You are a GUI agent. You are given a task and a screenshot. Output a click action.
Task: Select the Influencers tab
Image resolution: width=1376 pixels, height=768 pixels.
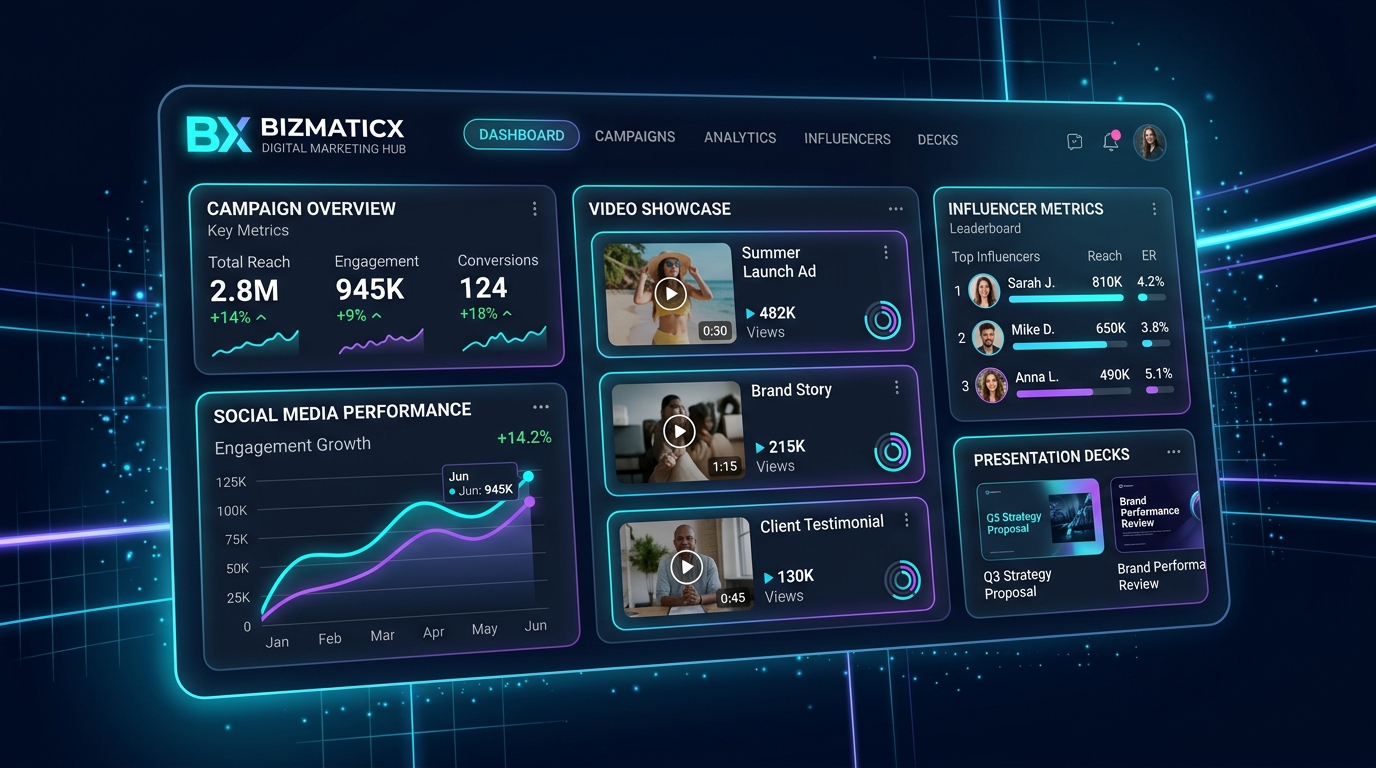point(847,139)
